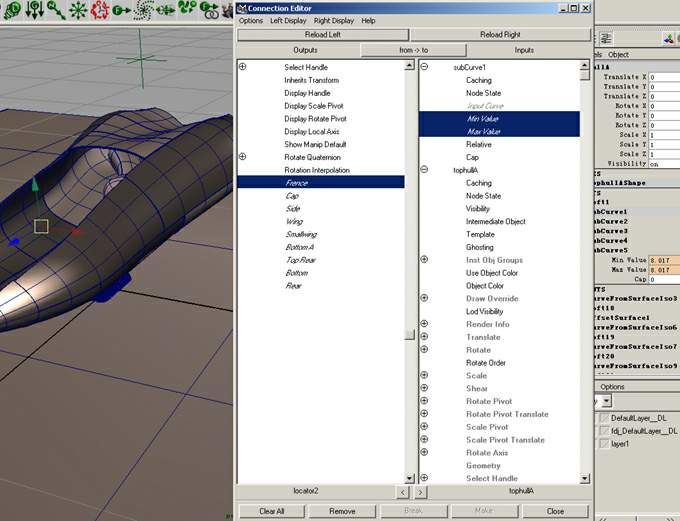The height and width of the screenshot is (521, 680).
Task: Select Intermediate Object attribute
Action: 496,222
